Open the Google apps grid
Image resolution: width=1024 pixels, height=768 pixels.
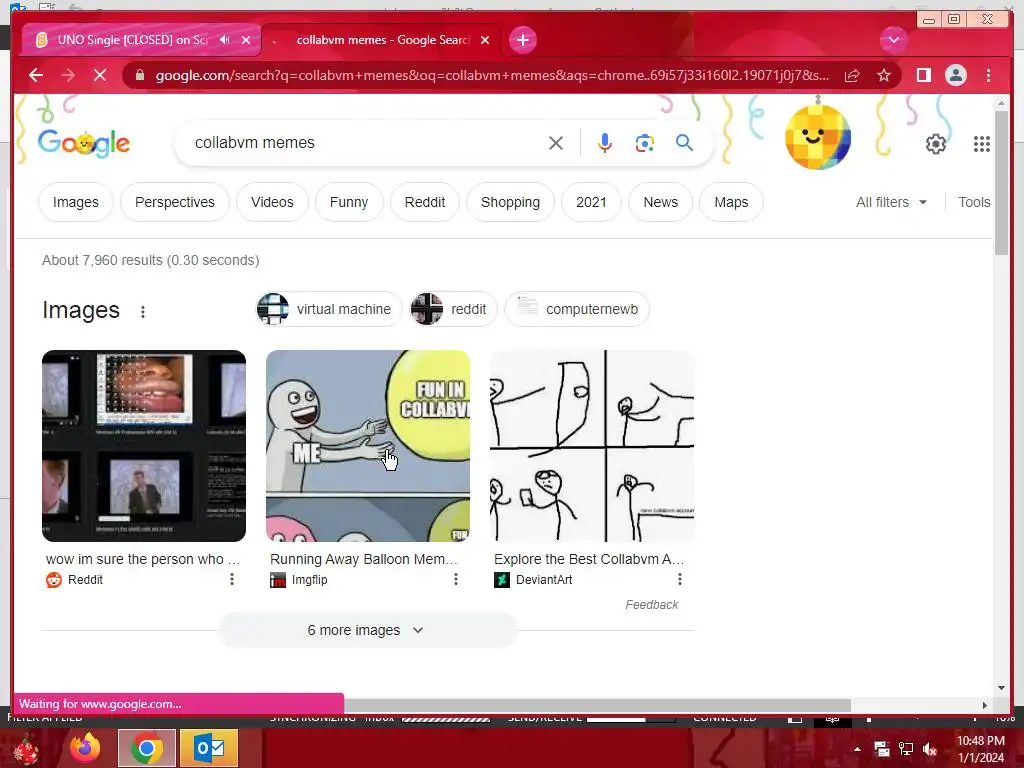pos(982,144)
